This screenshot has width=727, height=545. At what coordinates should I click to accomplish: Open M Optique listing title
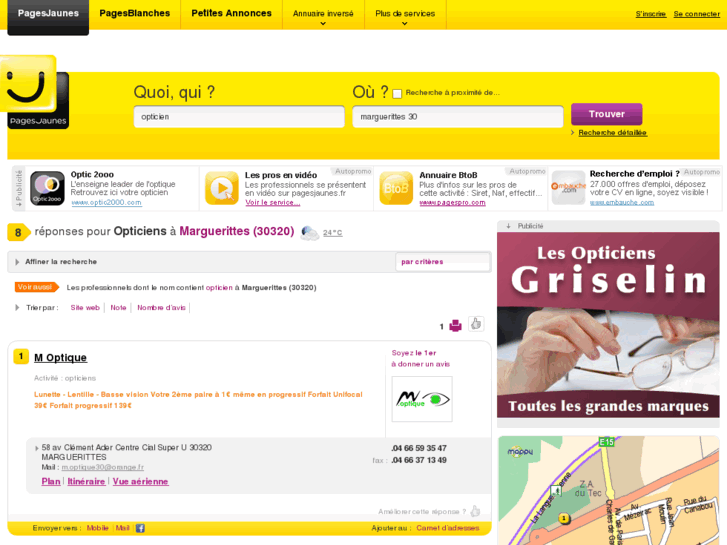click(x=60, y=358)
